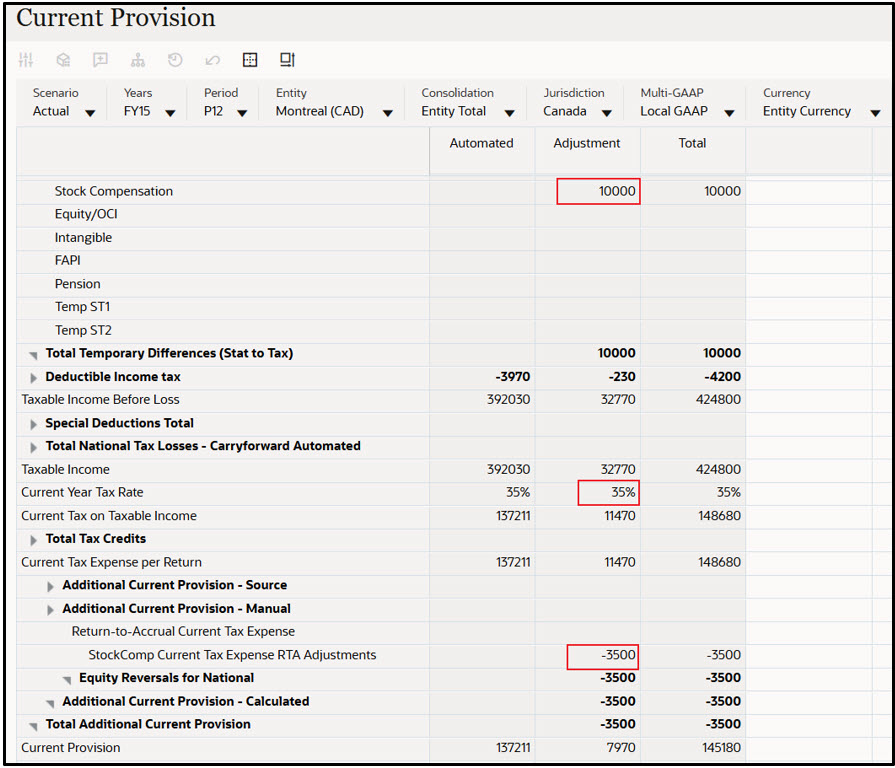The image size is (895, 768).
Task: Select Taxable Income Before Loss row label
Action: (100, 399)
